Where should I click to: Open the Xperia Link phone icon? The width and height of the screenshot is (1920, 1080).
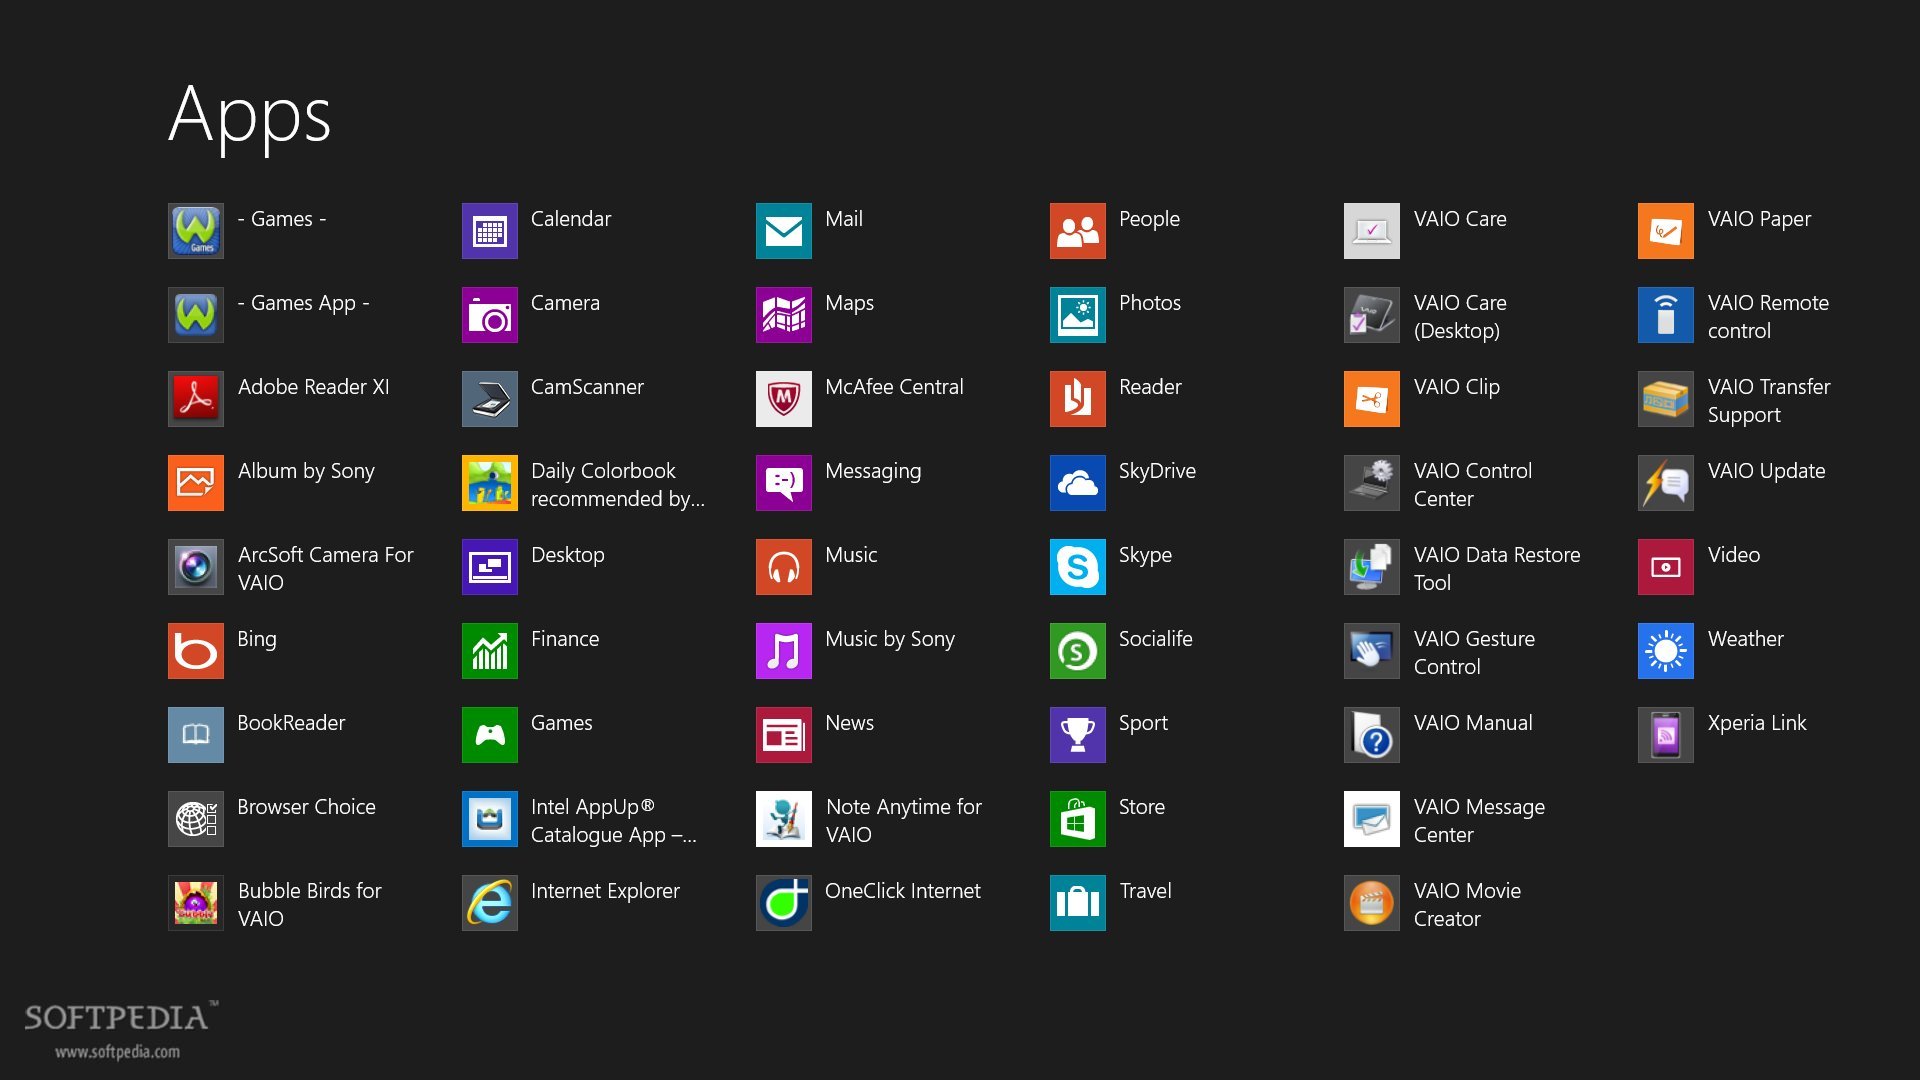tap(1666, 735)
